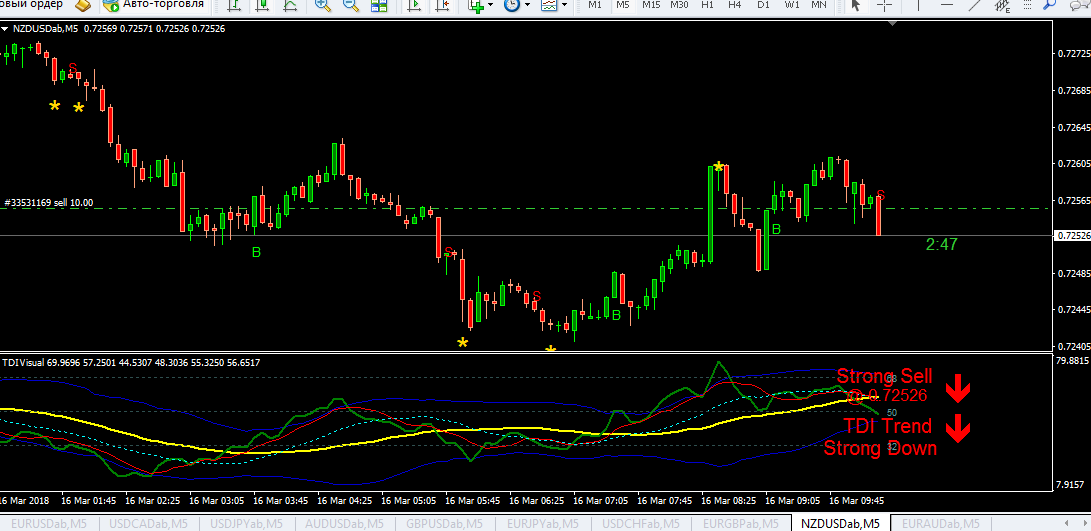
Task: Select the M15 timeframe
Action: (x=651, y=5)
